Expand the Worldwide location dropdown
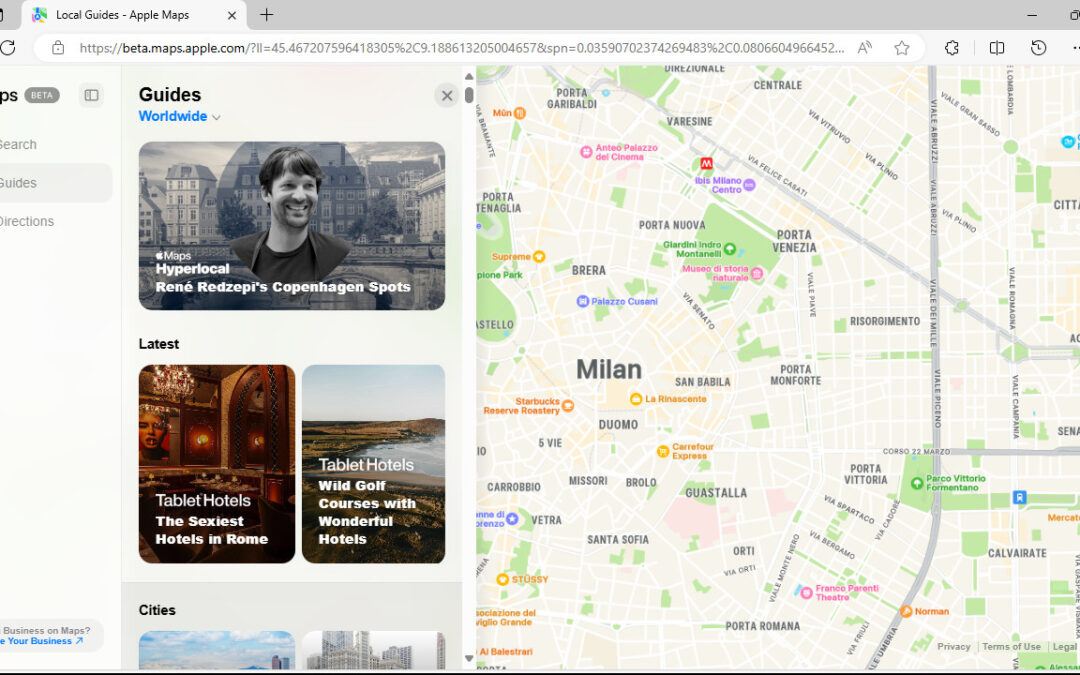The height and width of the screenshot is (675, 1080). point(178,116)
